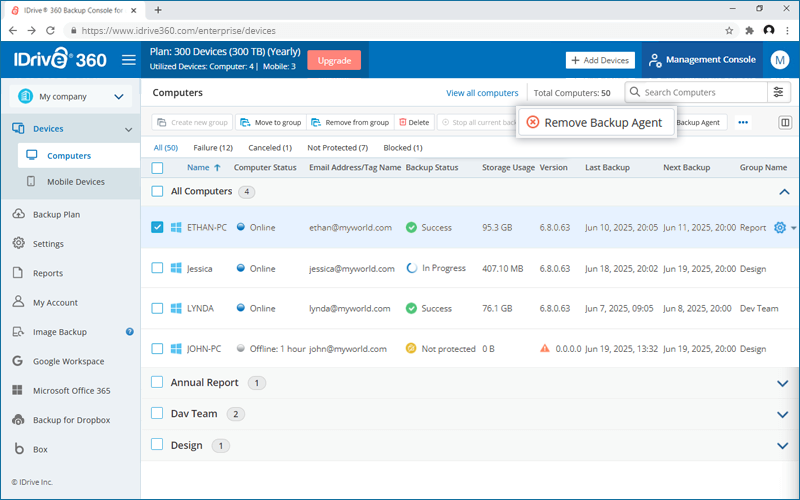Switch to the All (50) tab
The width and height of the screenshot is (800, 500).
tap(166, 147)
